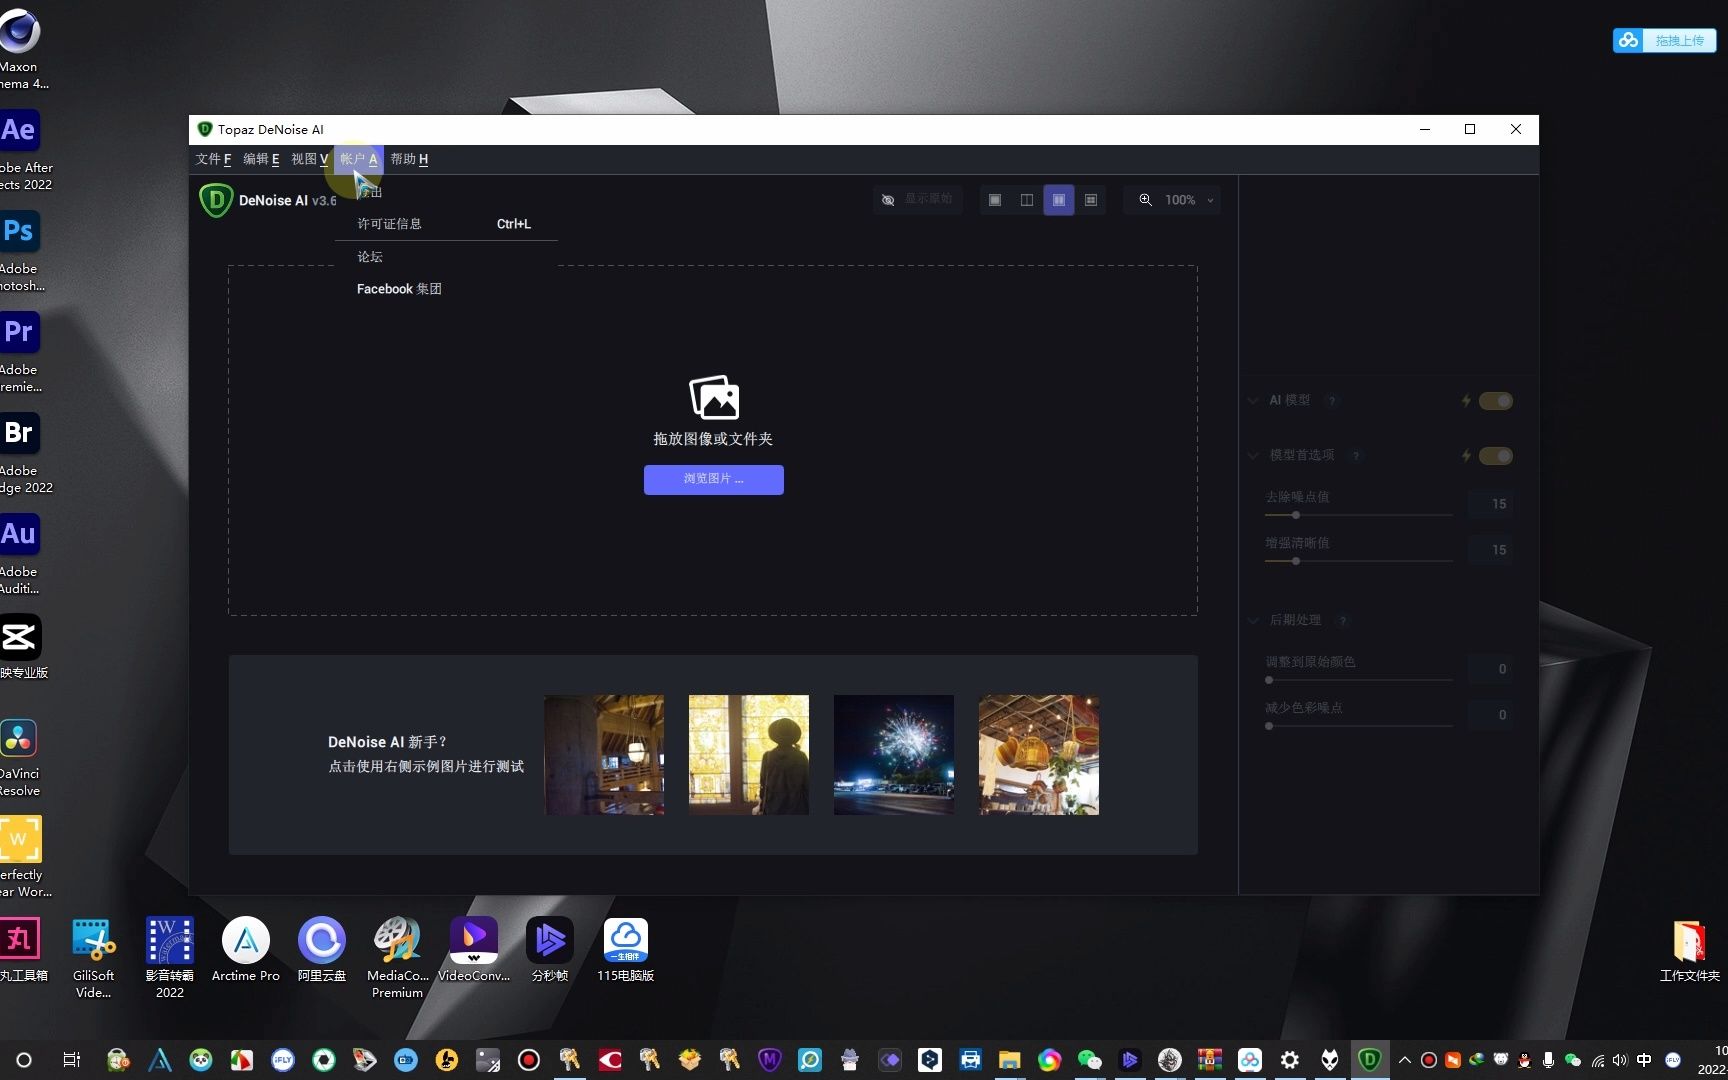Adjust the 增强清晰值 slider handle
The width and height of the screenshot is (1728, 1080).
(1295, 561)
